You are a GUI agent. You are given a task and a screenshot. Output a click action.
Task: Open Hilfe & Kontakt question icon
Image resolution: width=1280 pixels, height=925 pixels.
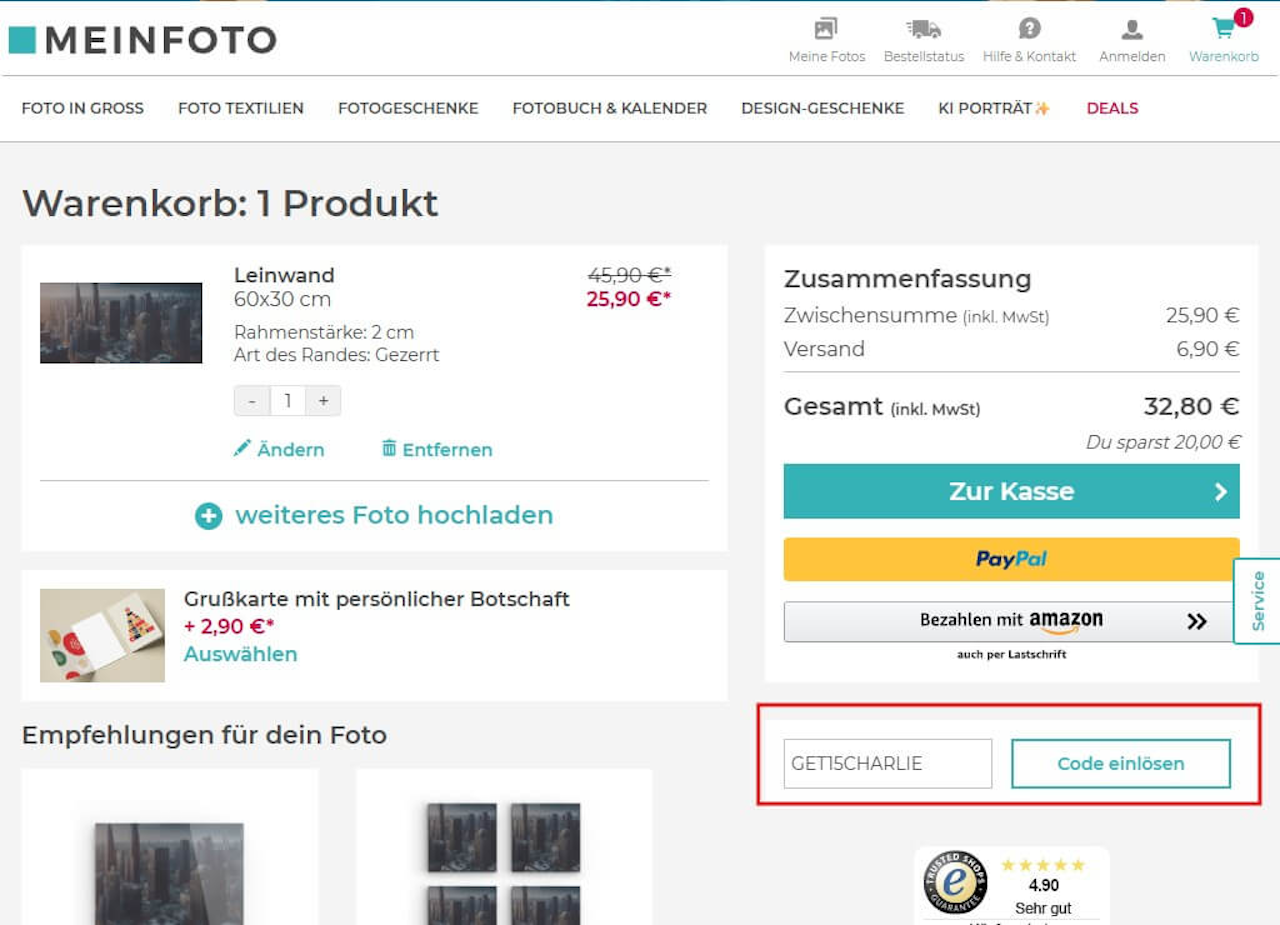coord(1029,29)
